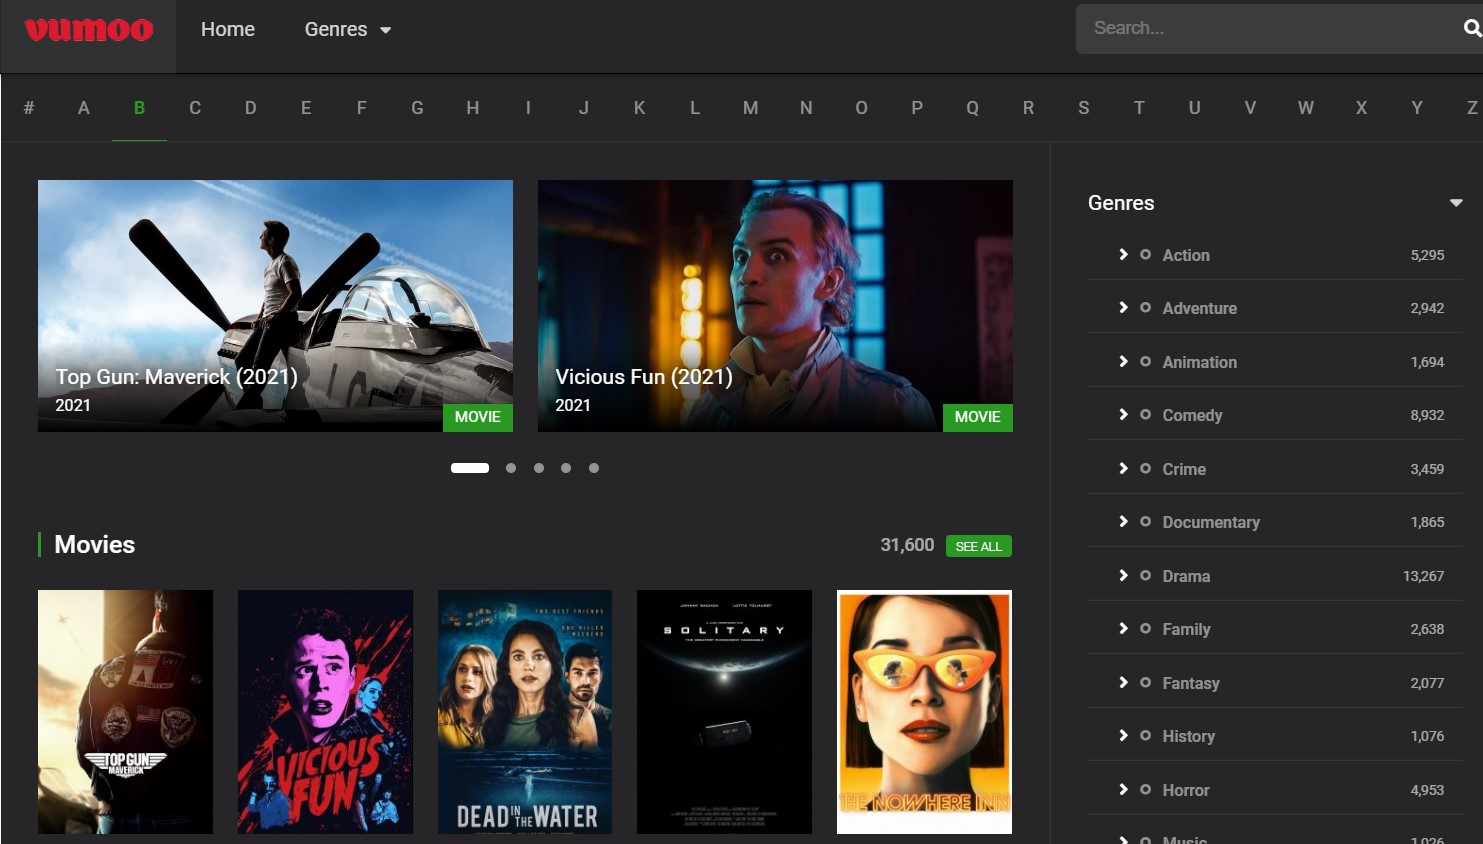Image resolution: width=1483 pixels, height=844 pixels.
Task: Go to third carousel slide dot
Action: (x=539, y=468)
